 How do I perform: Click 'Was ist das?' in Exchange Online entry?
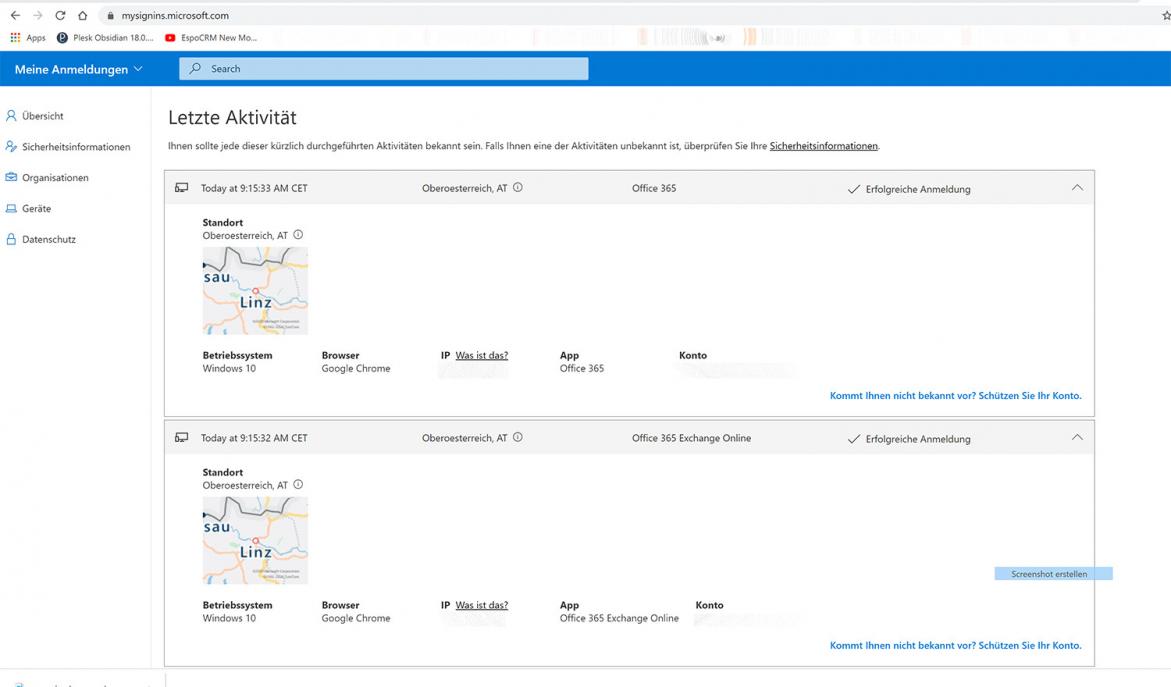point(482,605)
